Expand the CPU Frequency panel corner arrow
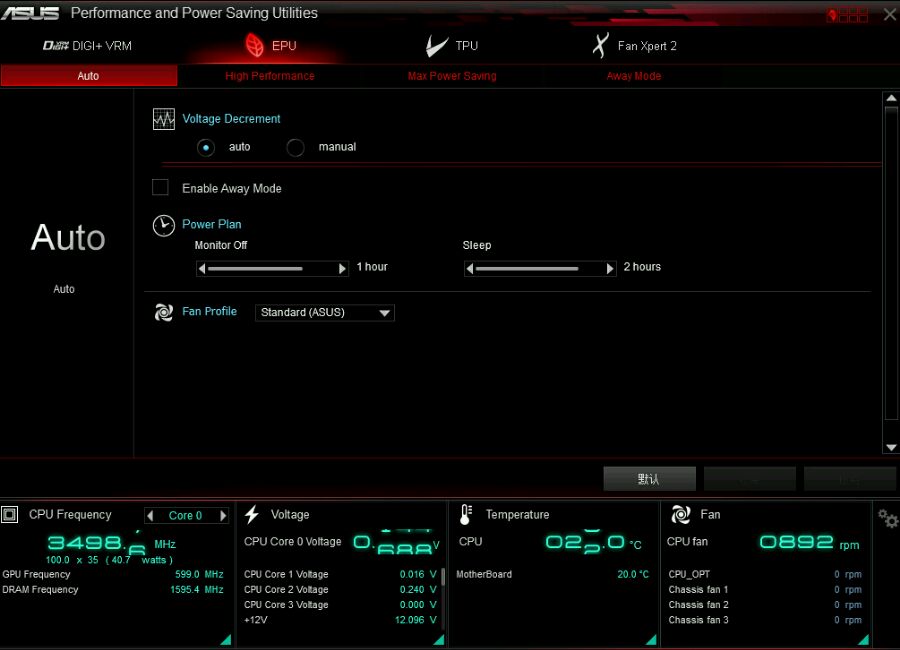 tap(226, 639)
